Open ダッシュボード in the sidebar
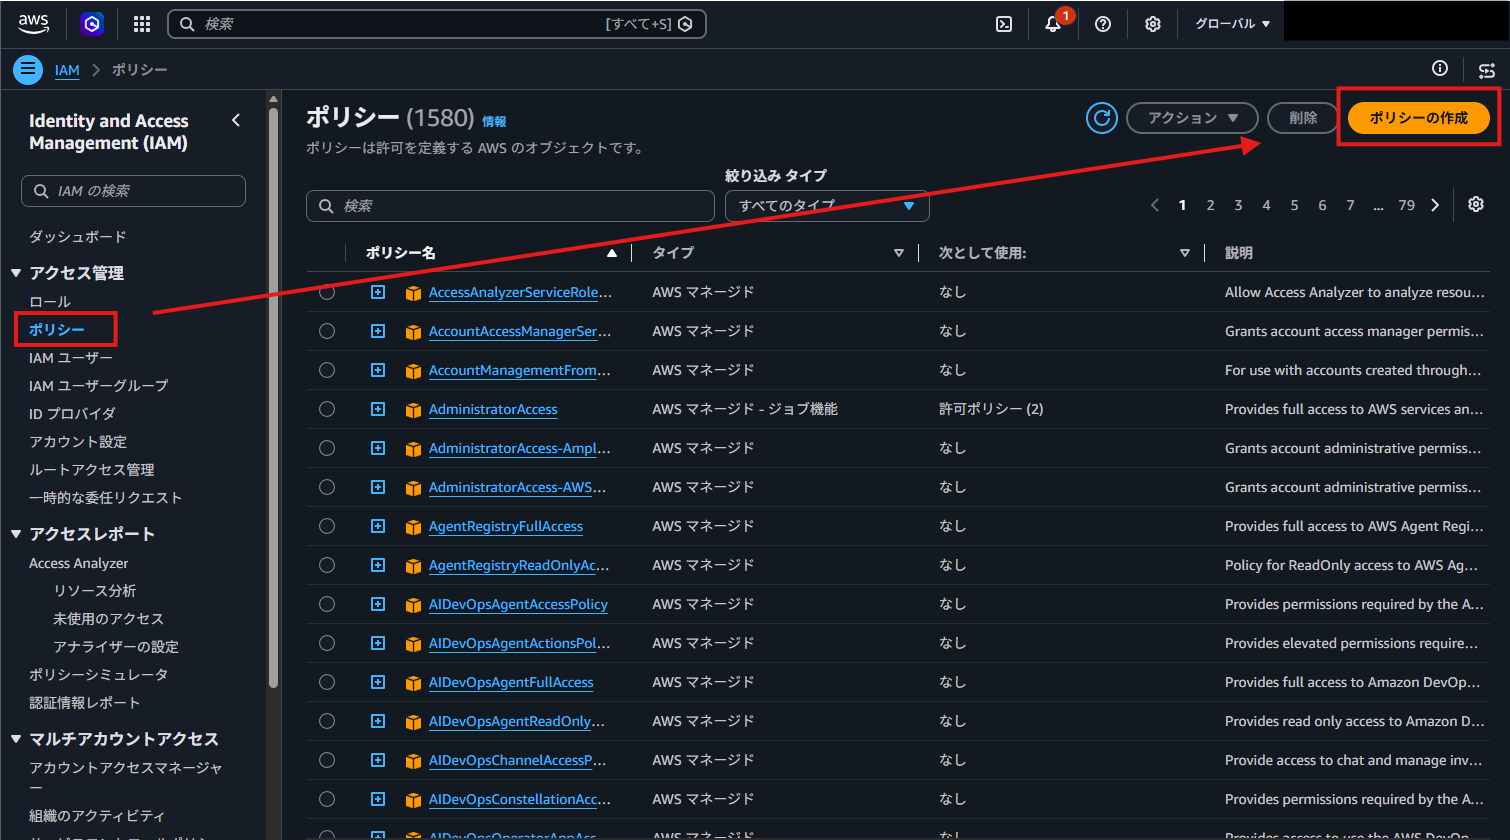The height and width of the screenshot is (840, 1510). tap(78, 237)
